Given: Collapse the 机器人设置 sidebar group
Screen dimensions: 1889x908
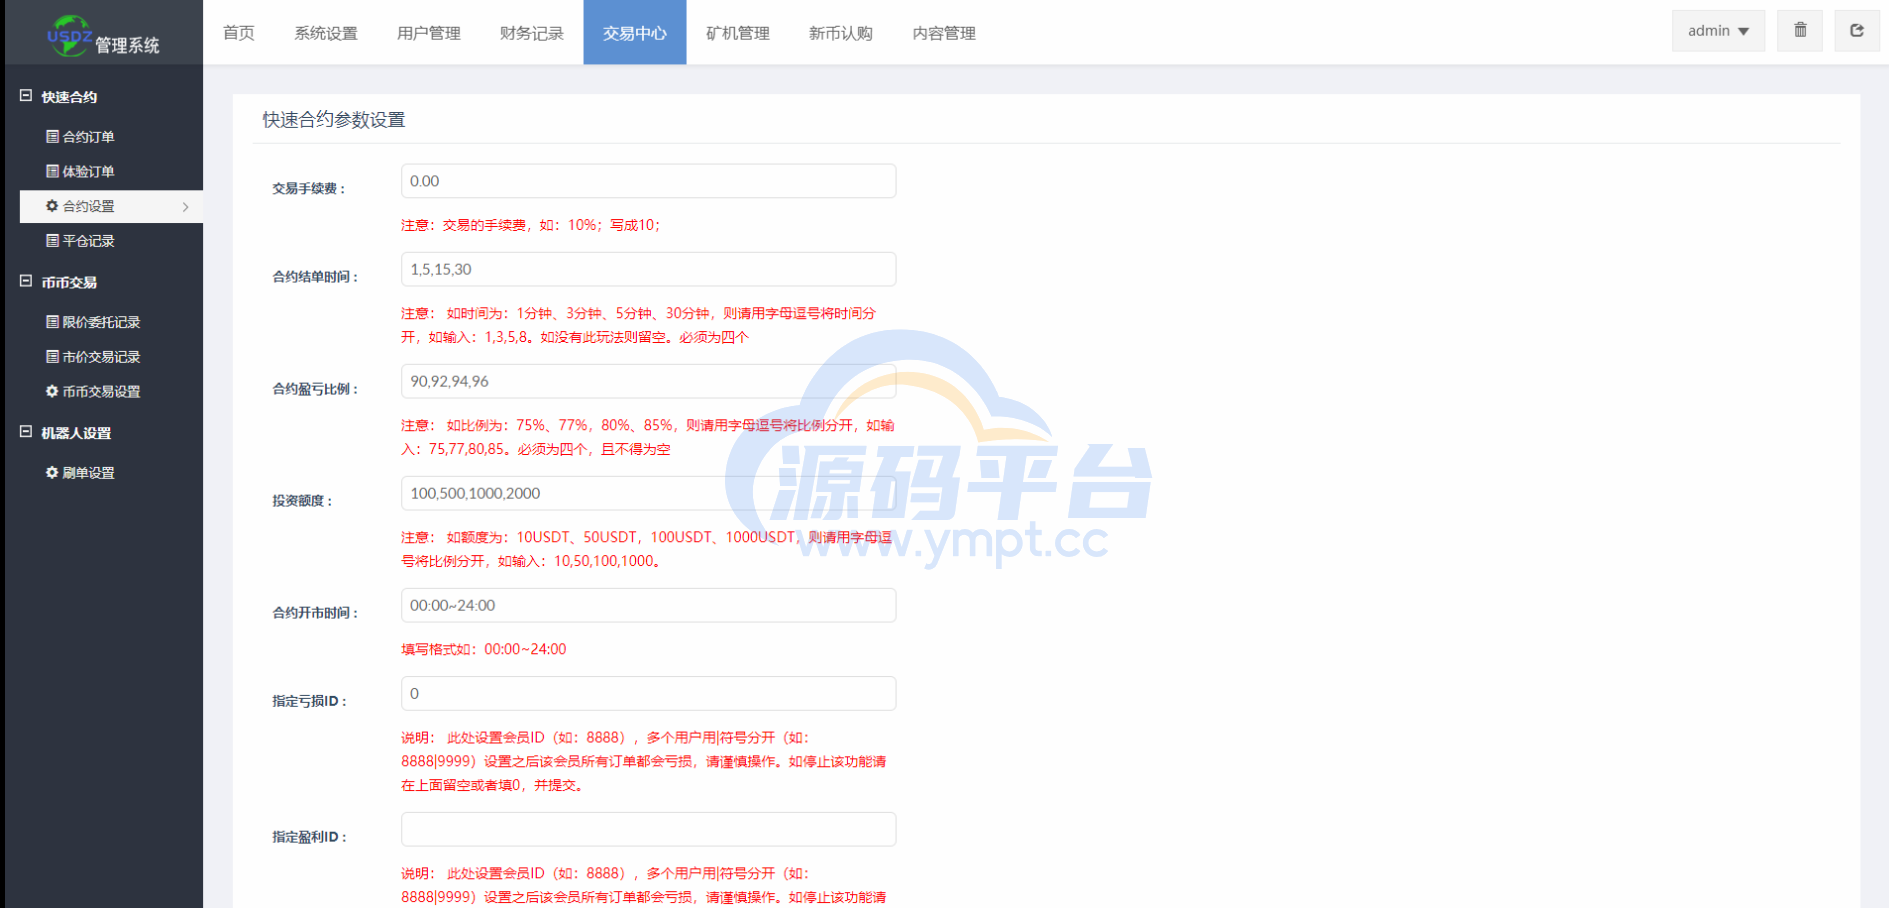Looking at the screenshot, I should [x=26, y=432].
